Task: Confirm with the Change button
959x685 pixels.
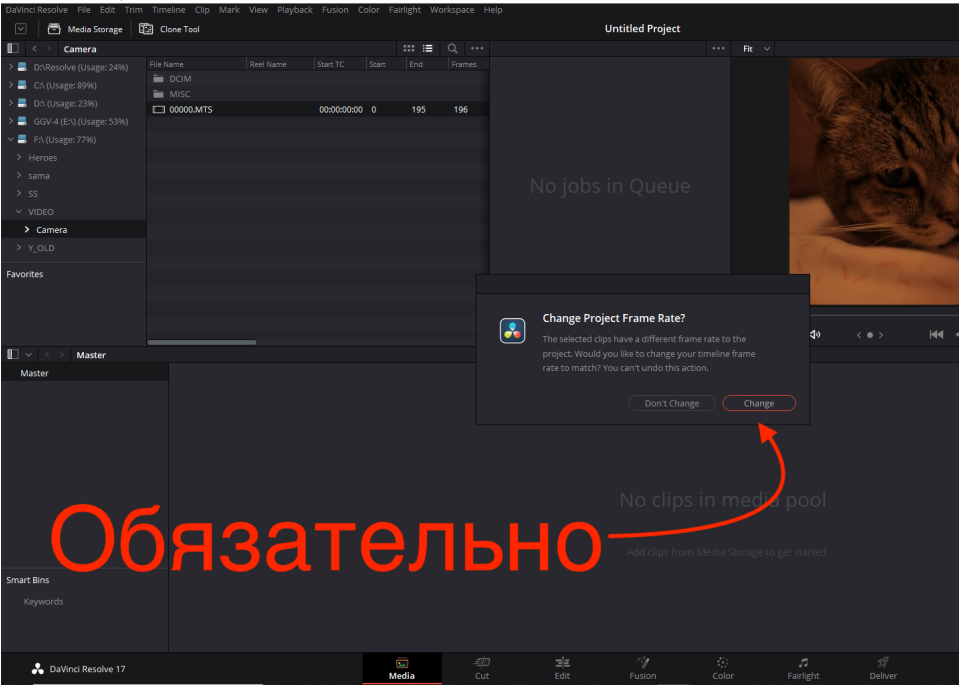Action: (758, 403)
